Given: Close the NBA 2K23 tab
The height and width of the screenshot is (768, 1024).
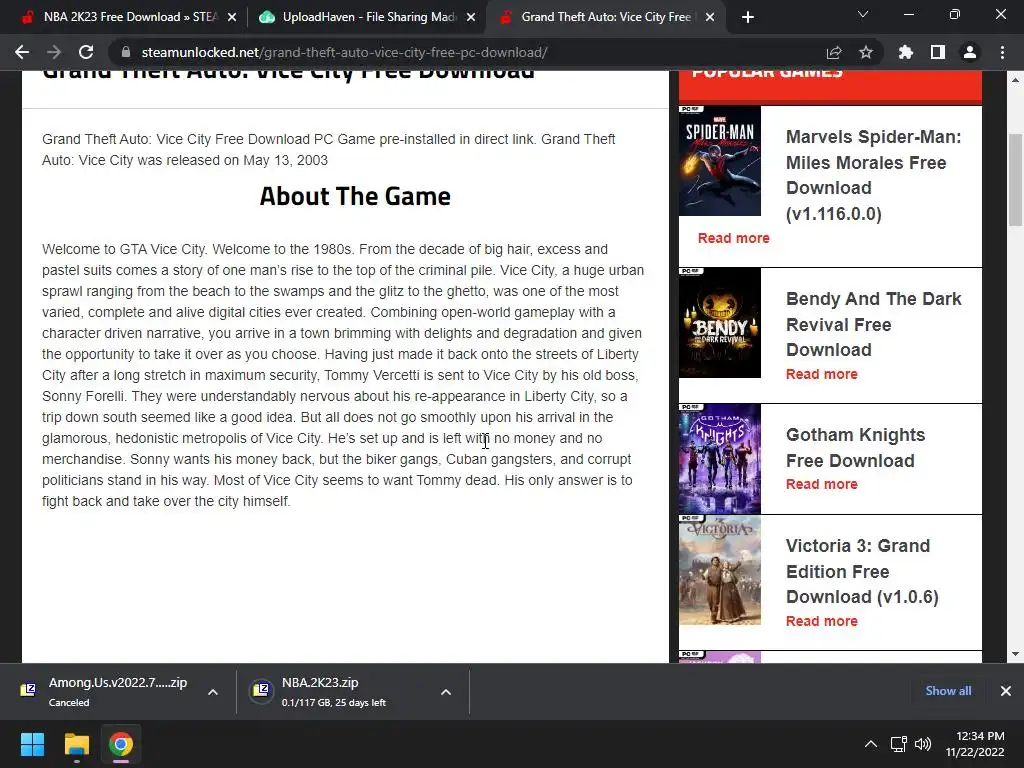Looking at the screenshot, I should tap(232, 18).
